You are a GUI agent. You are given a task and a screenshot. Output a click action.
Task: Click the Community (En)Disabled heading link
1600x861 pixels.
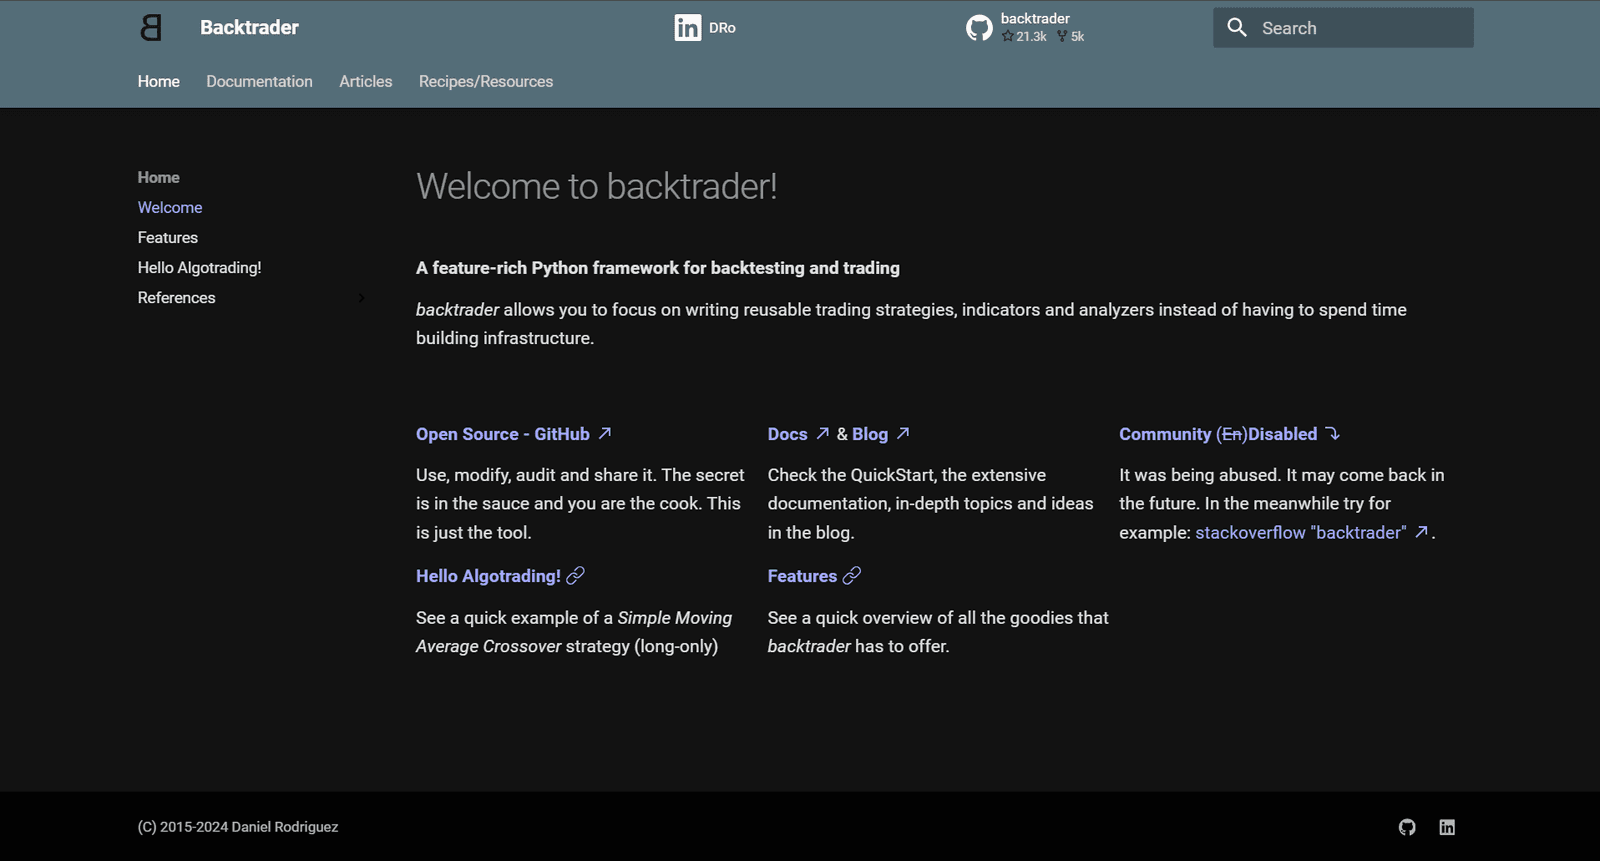coord(1218,434)
